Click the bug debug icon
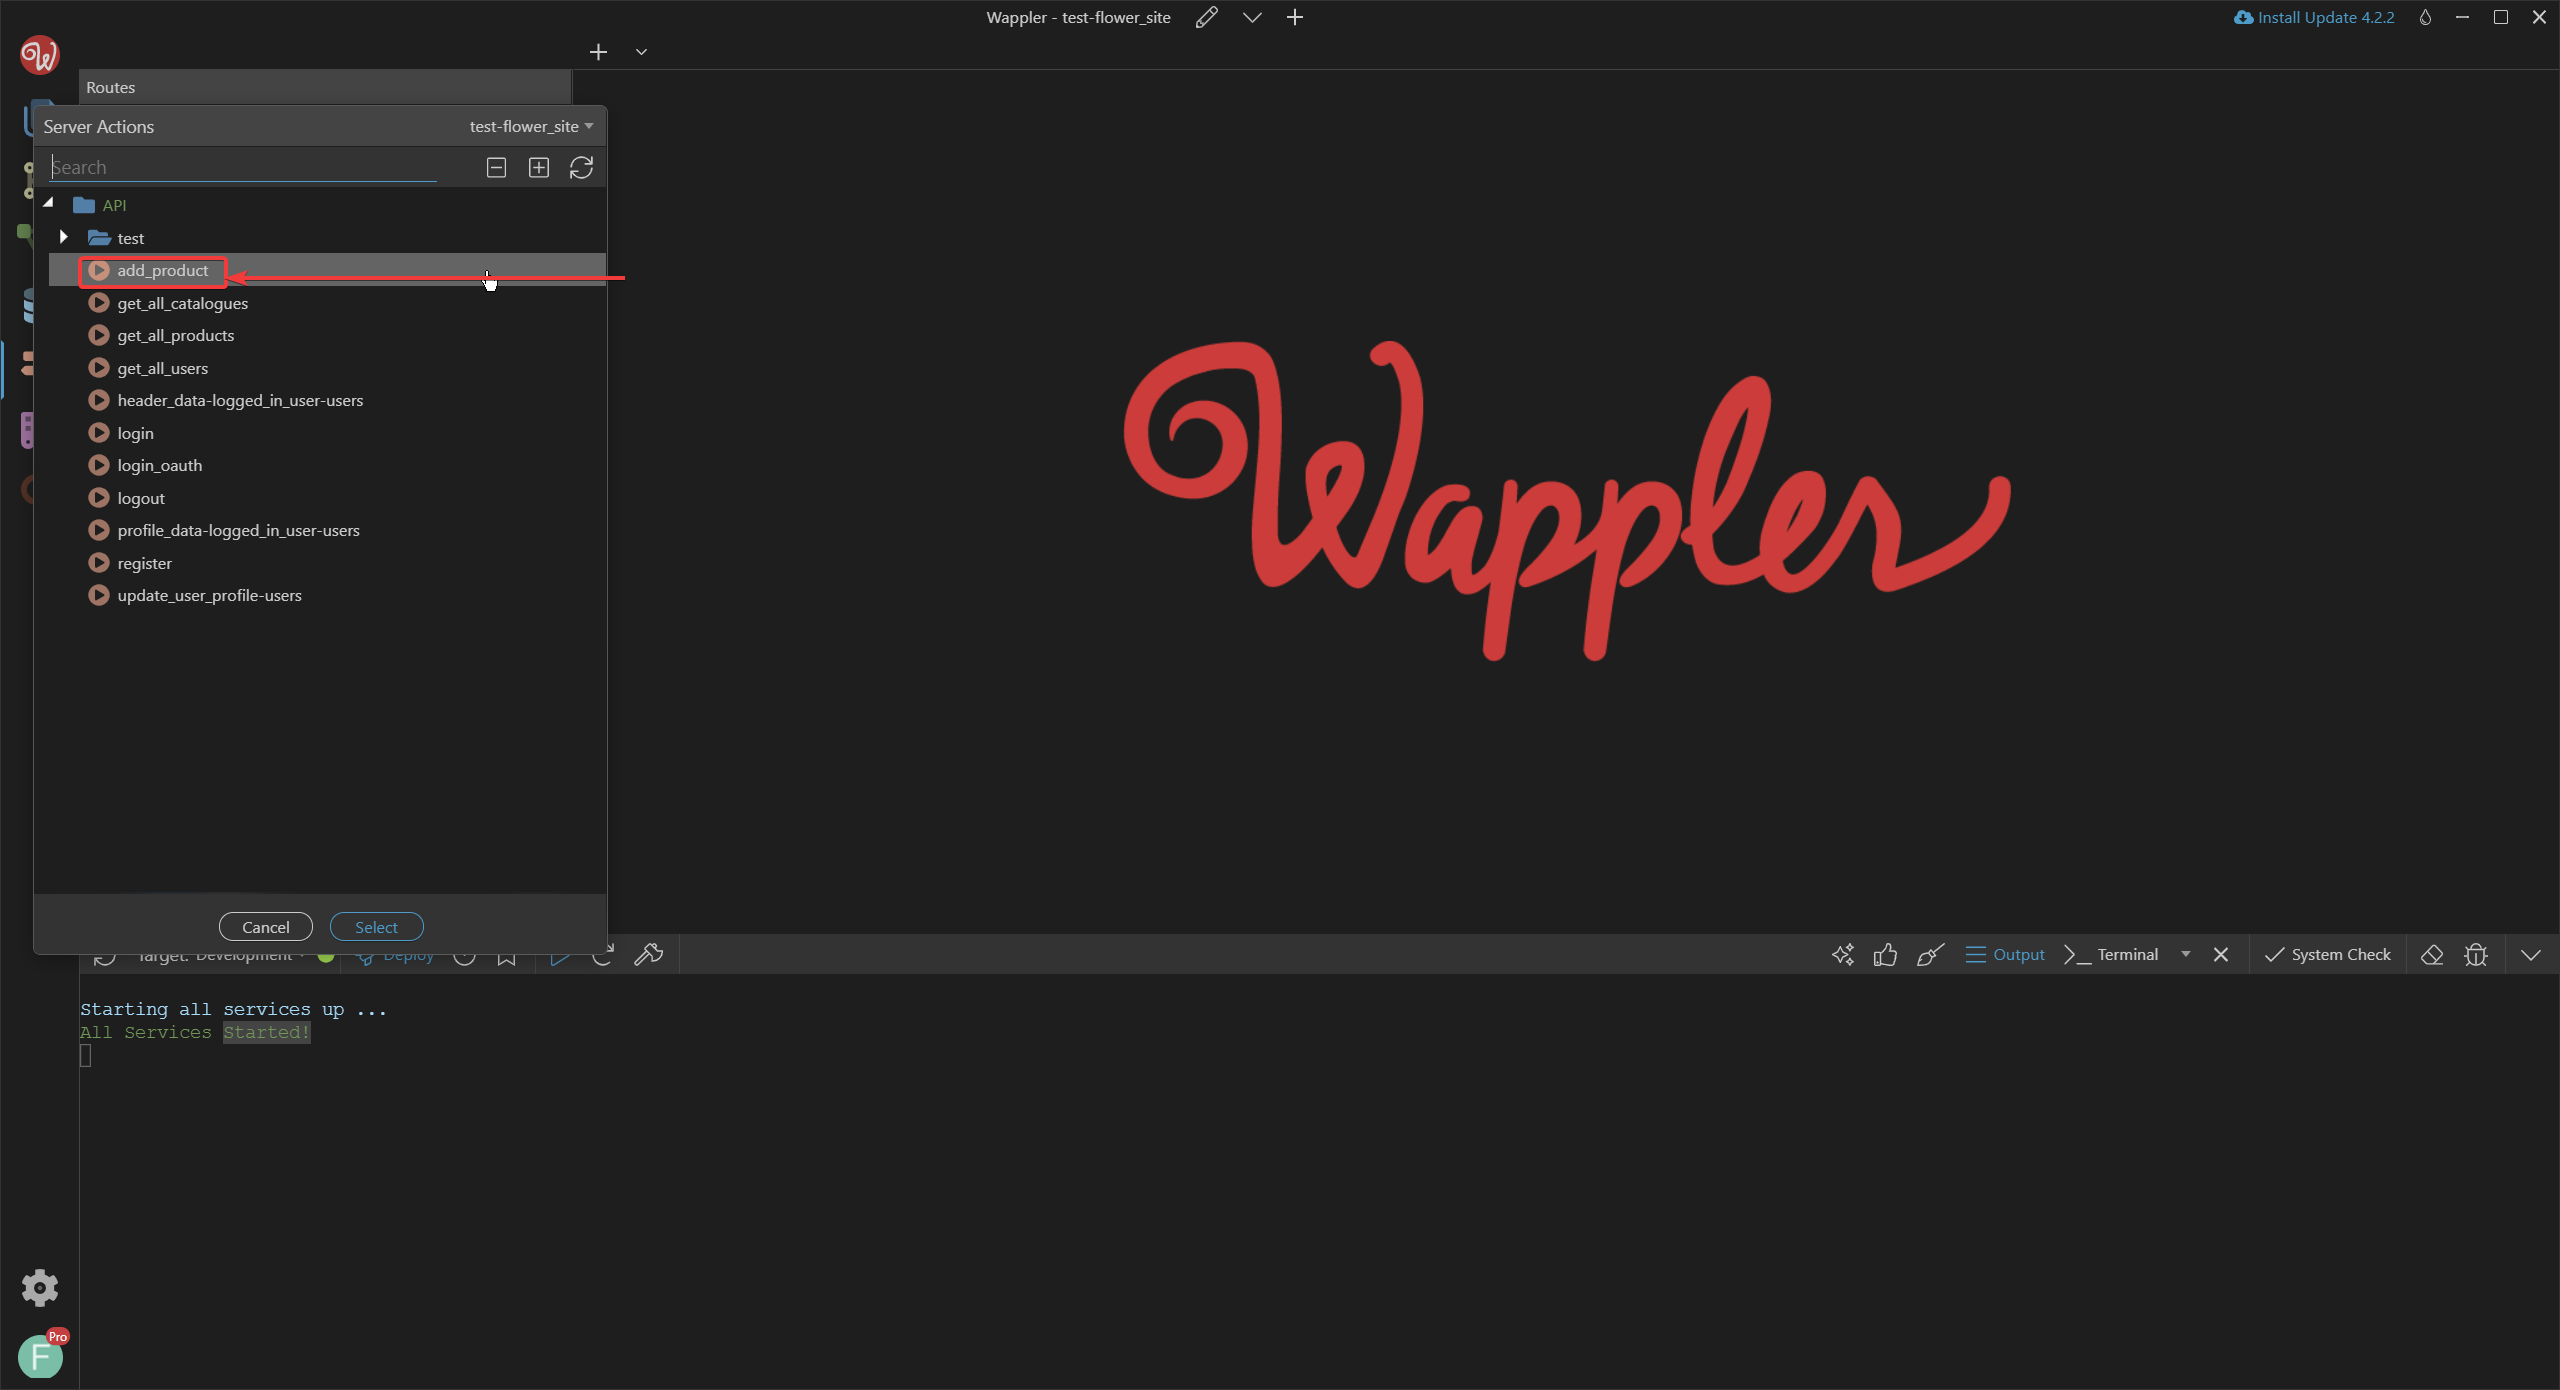Viewport: 2560px width, 1390px height. click(2476, 955)
